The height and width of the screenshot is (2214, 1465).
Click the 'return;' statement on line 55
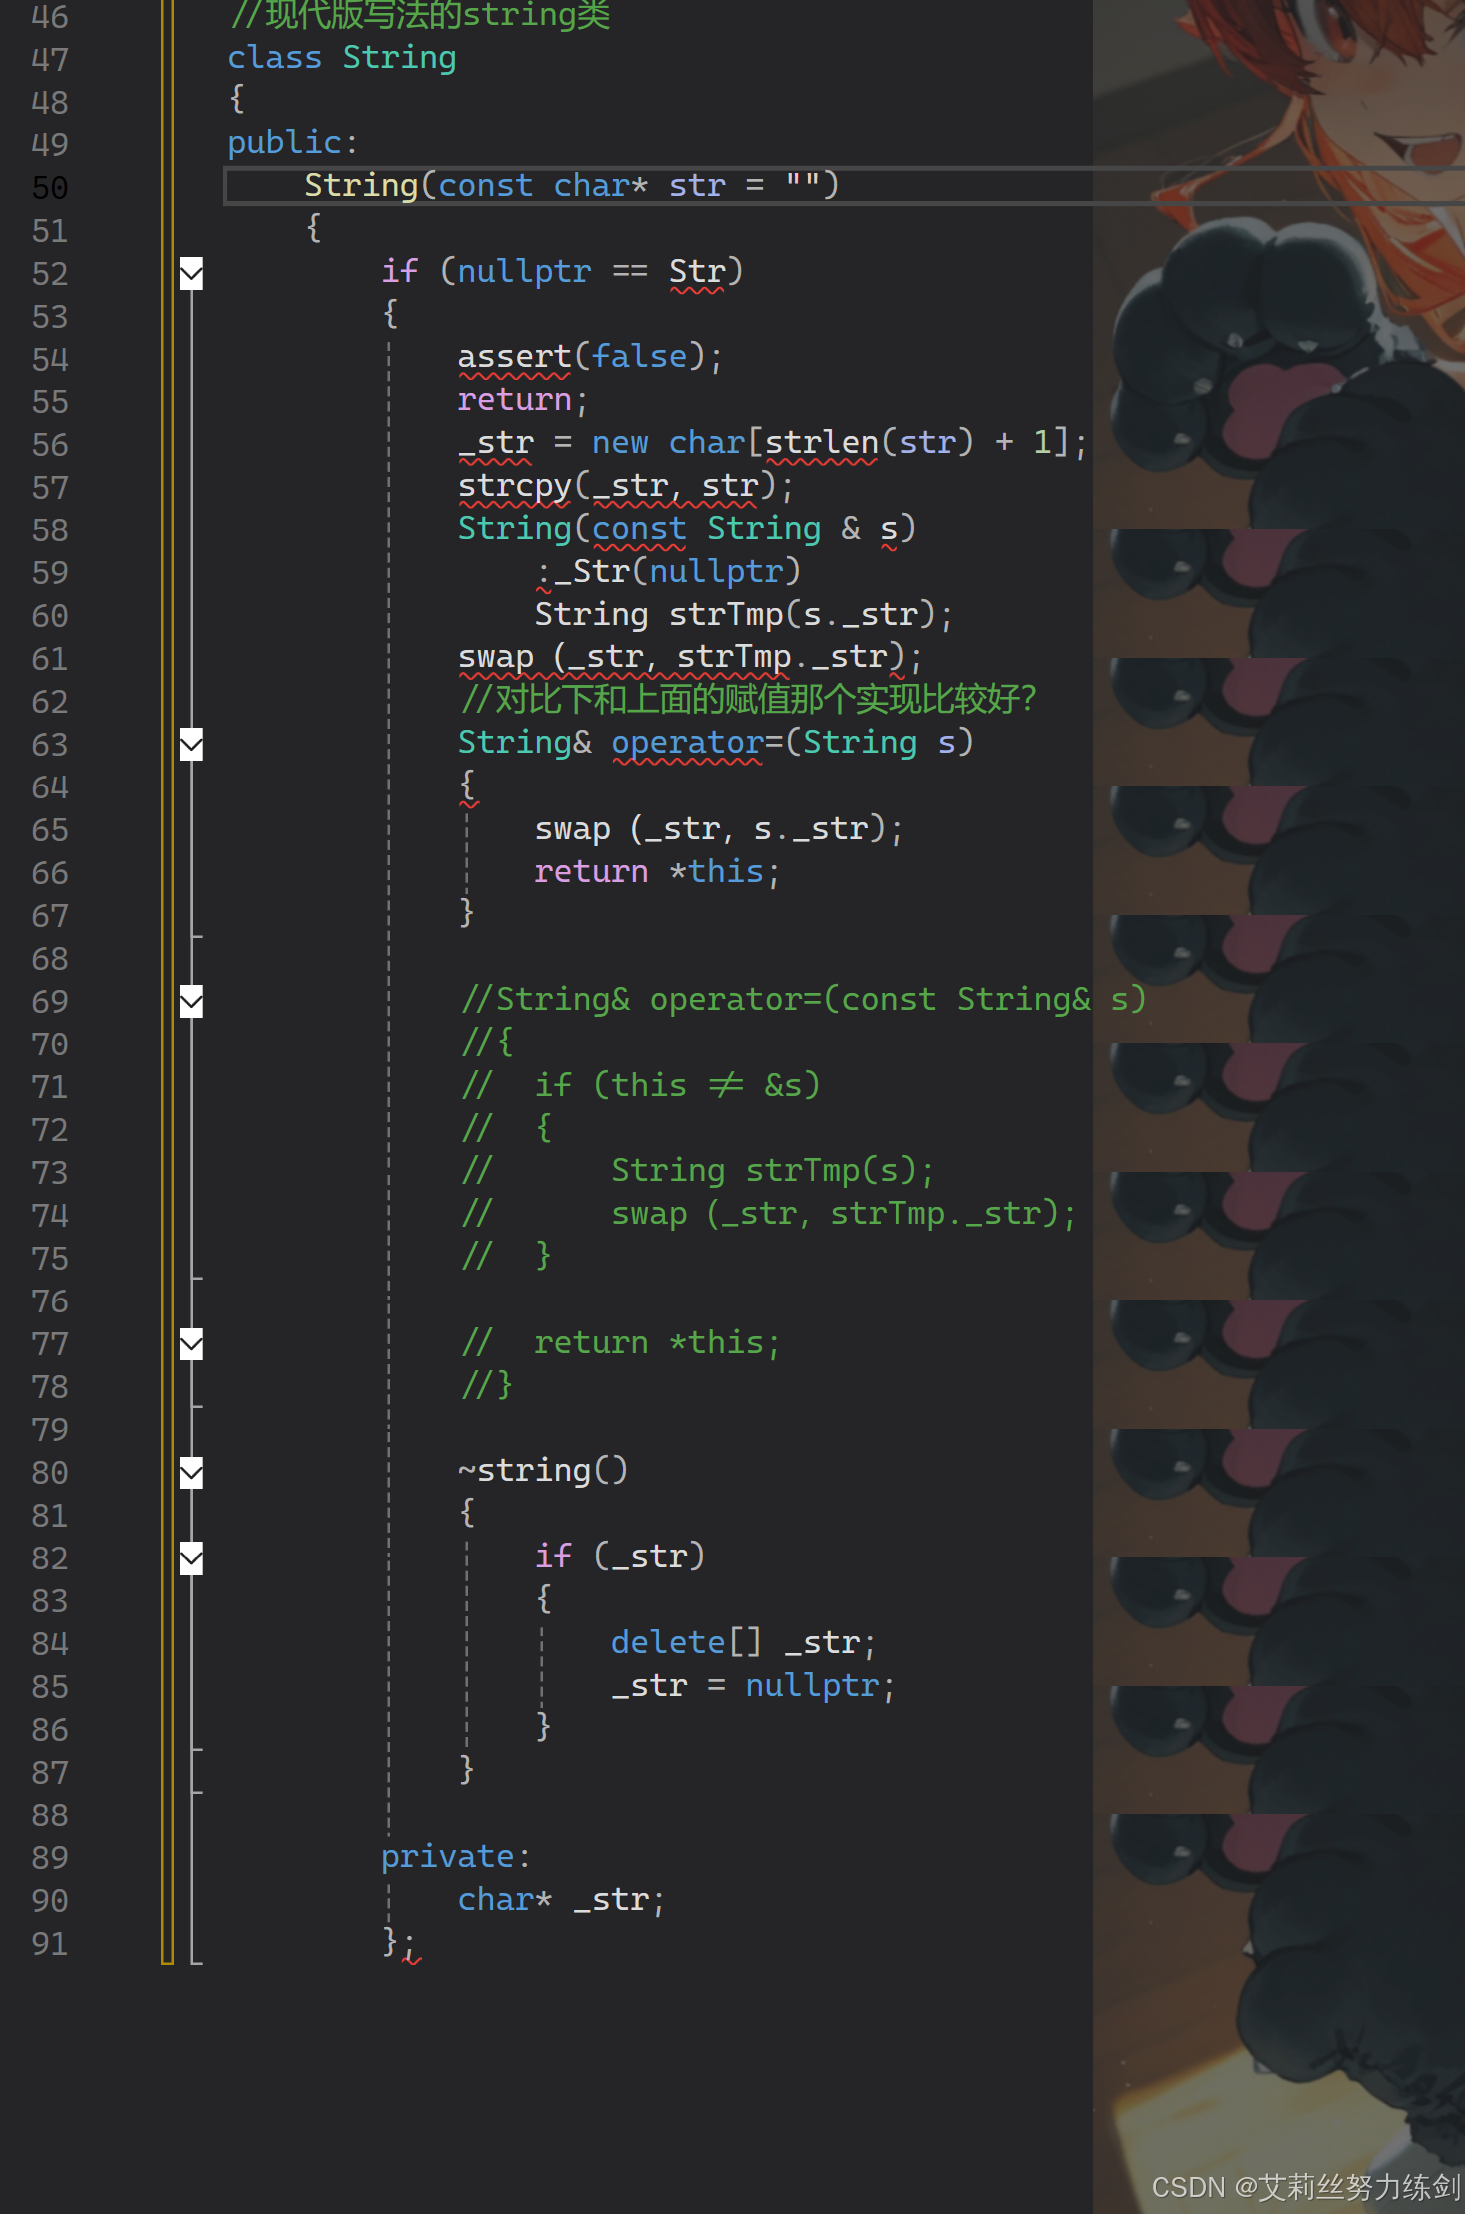pos(523,400)
